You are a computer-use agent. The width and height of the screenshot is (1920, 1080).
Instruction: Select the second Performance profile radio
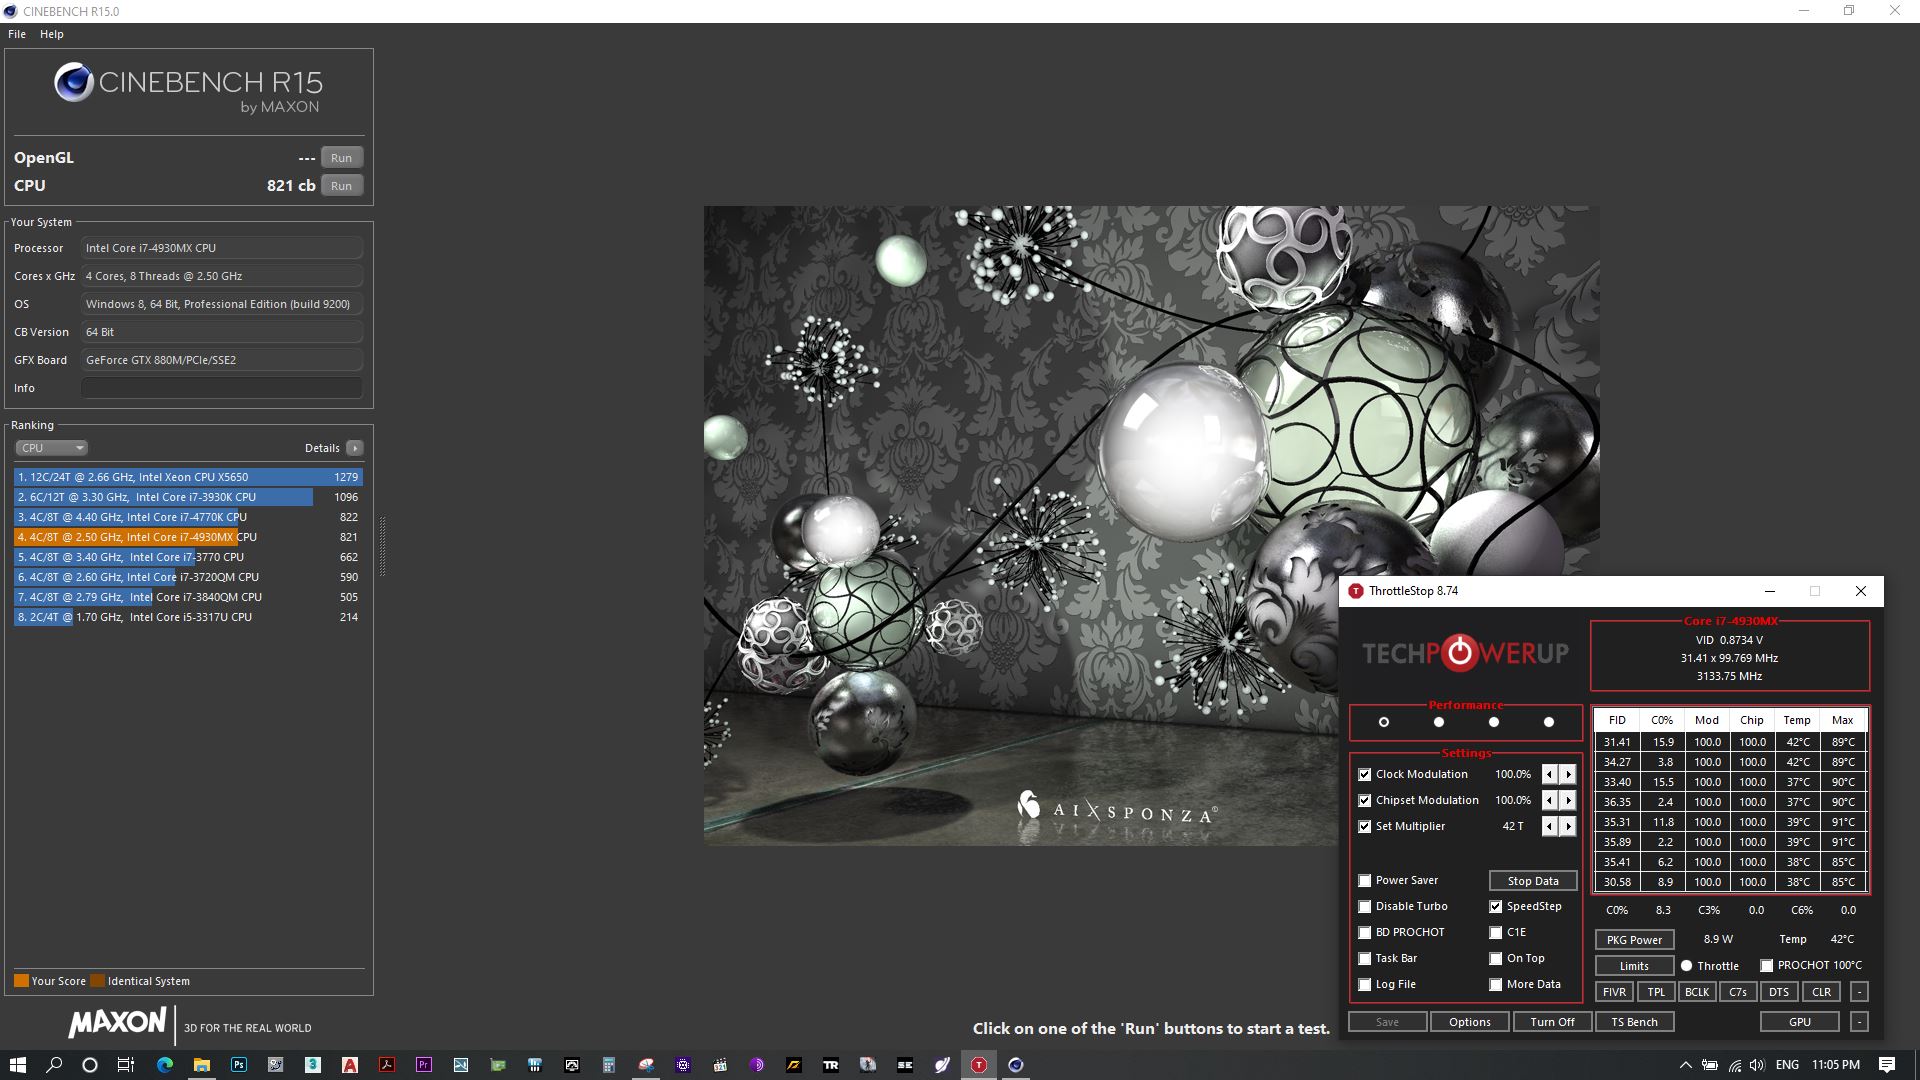[1439, 722]
